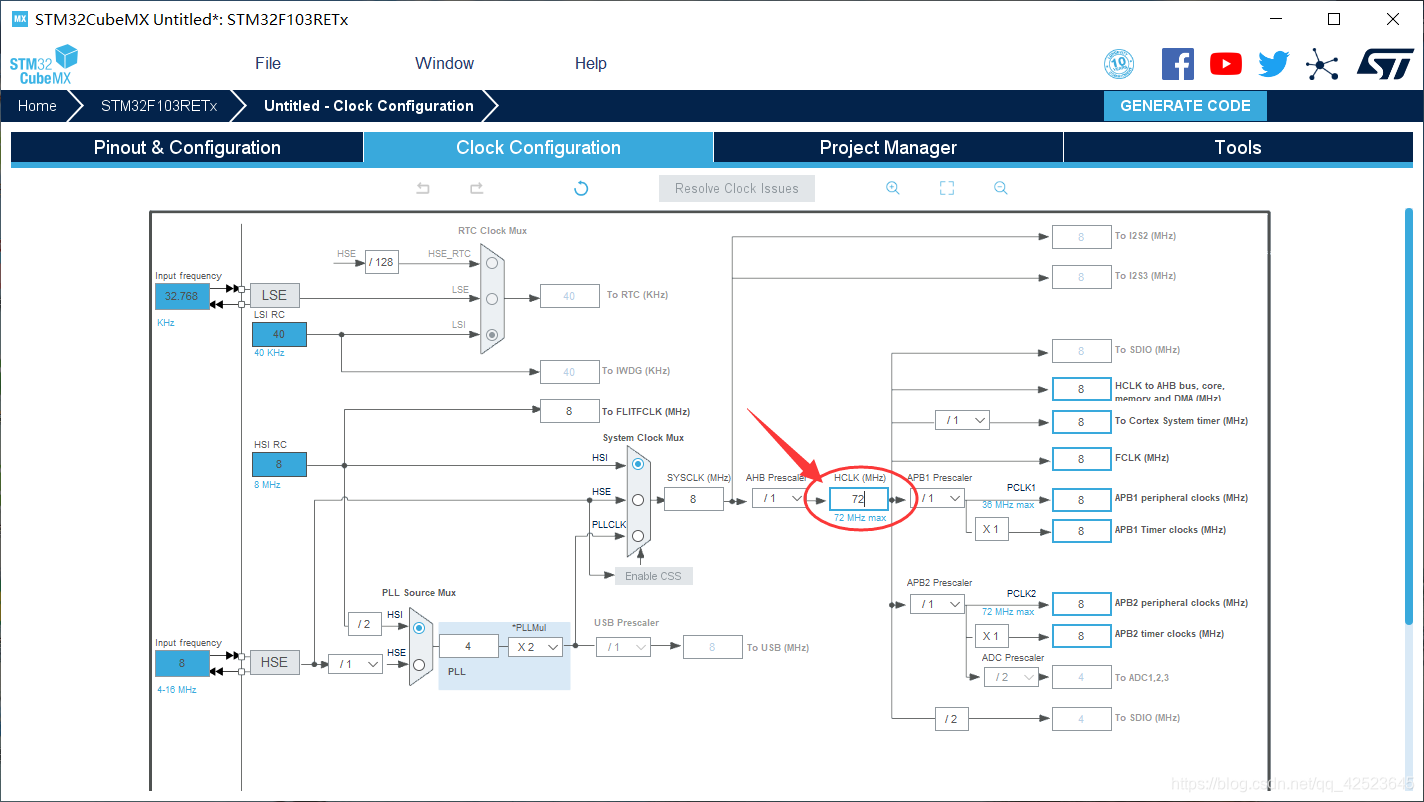The height and width of the screenshot is (802, 1424).
Task: Open the PLLMul multiplier dropdown
Action: tap(535, 647)
